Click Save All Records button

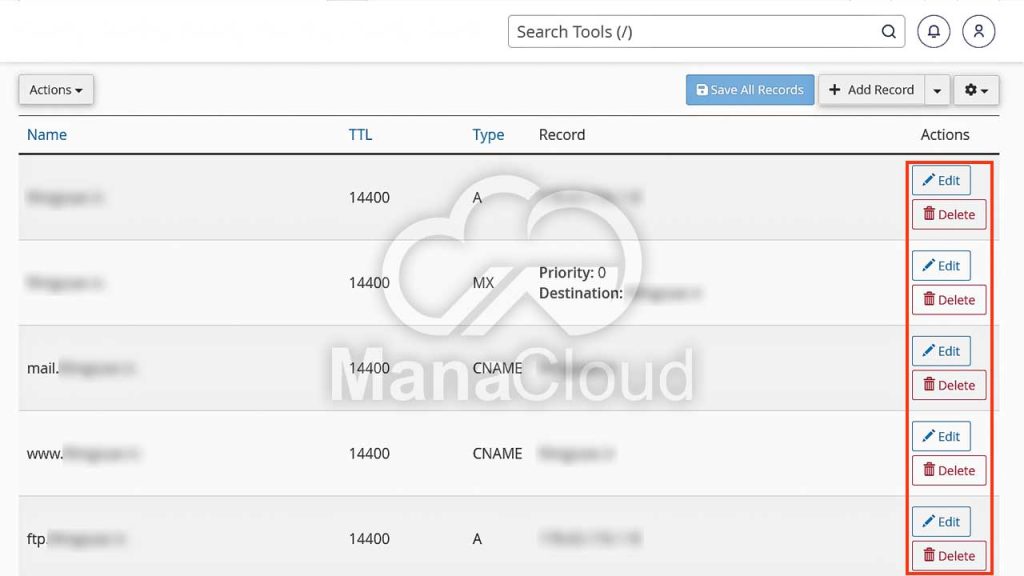[x=749, y=90]
